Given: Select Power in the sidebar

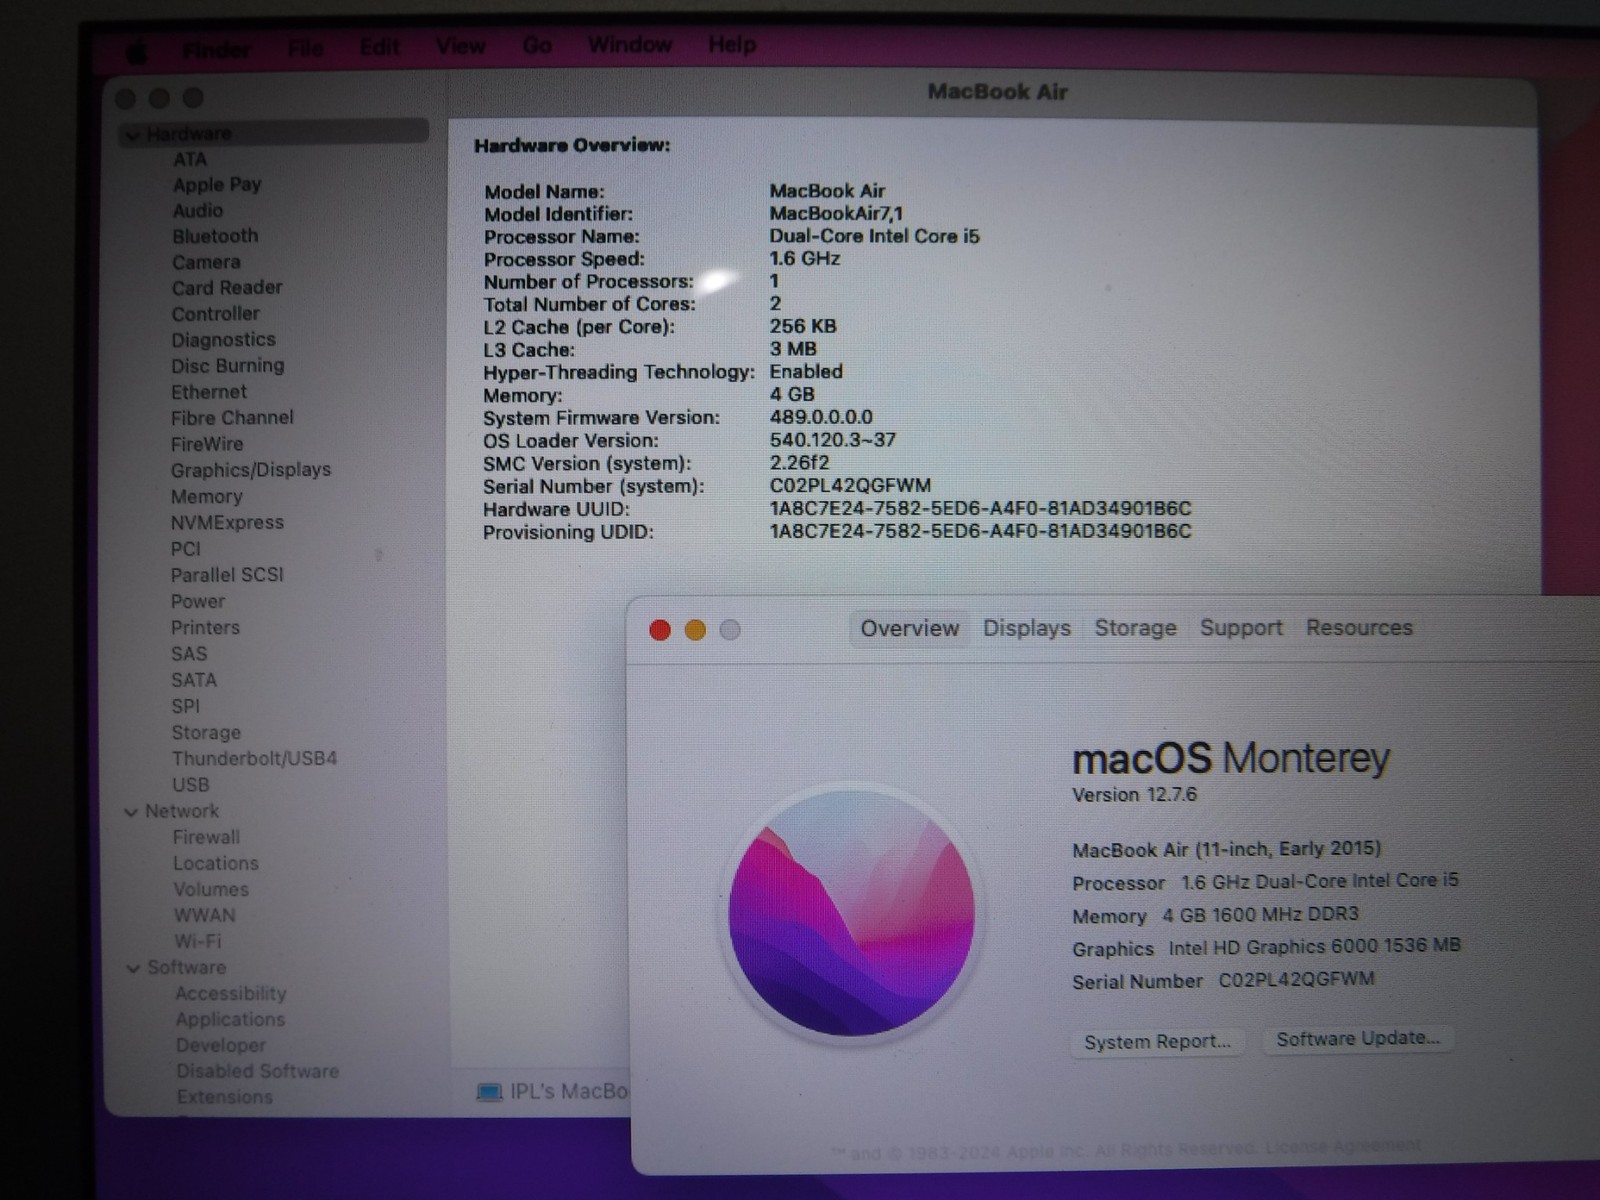Looking at the screenshot, I should [x=198, y=602].
